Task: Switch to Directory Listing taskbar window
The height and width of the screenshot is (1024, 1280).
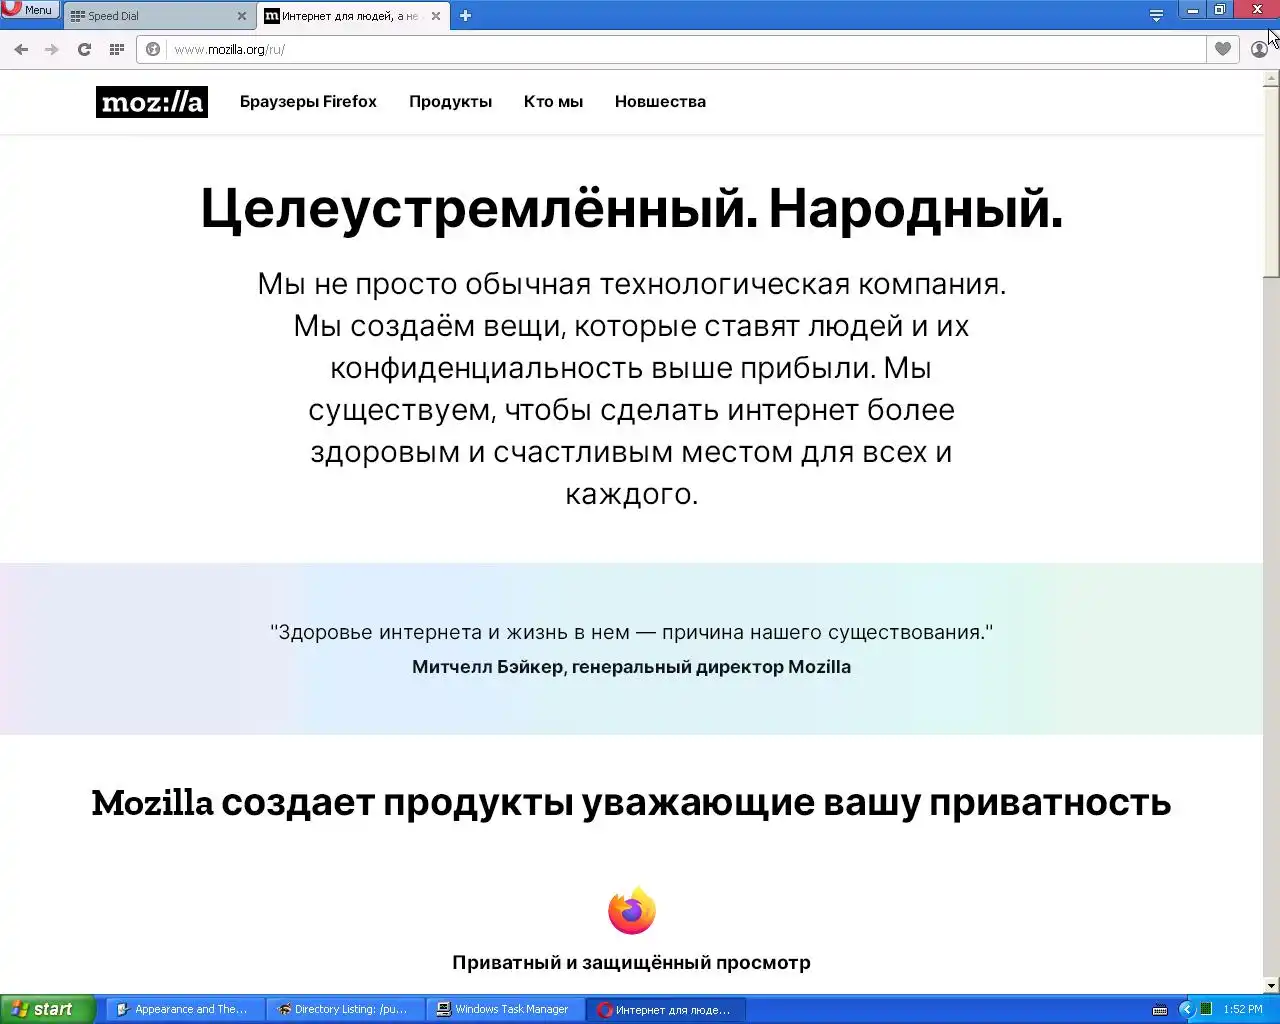Action: (x=345, y=1010)
